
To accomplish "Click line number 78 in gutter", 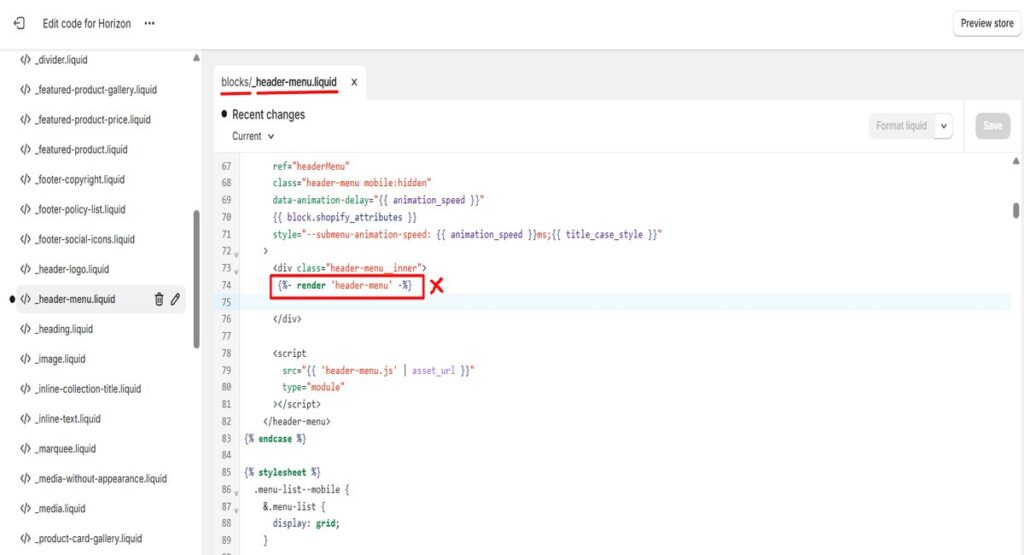I will (x=226, y=353).
